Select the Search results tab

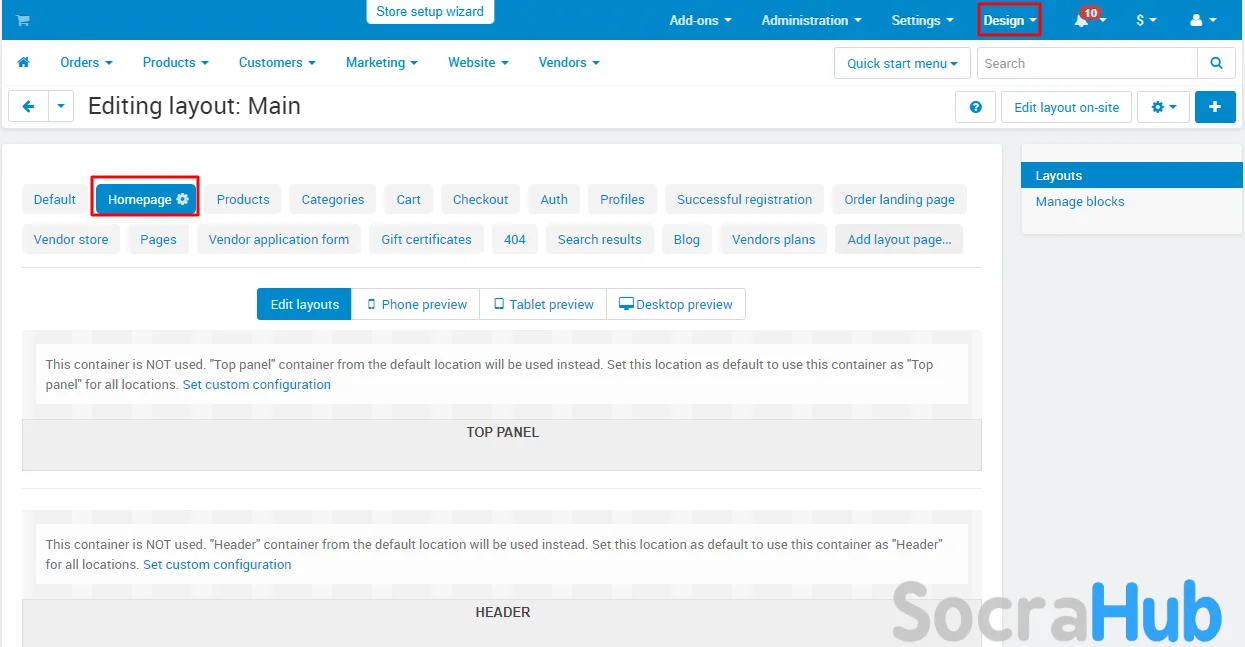[600, 239]
